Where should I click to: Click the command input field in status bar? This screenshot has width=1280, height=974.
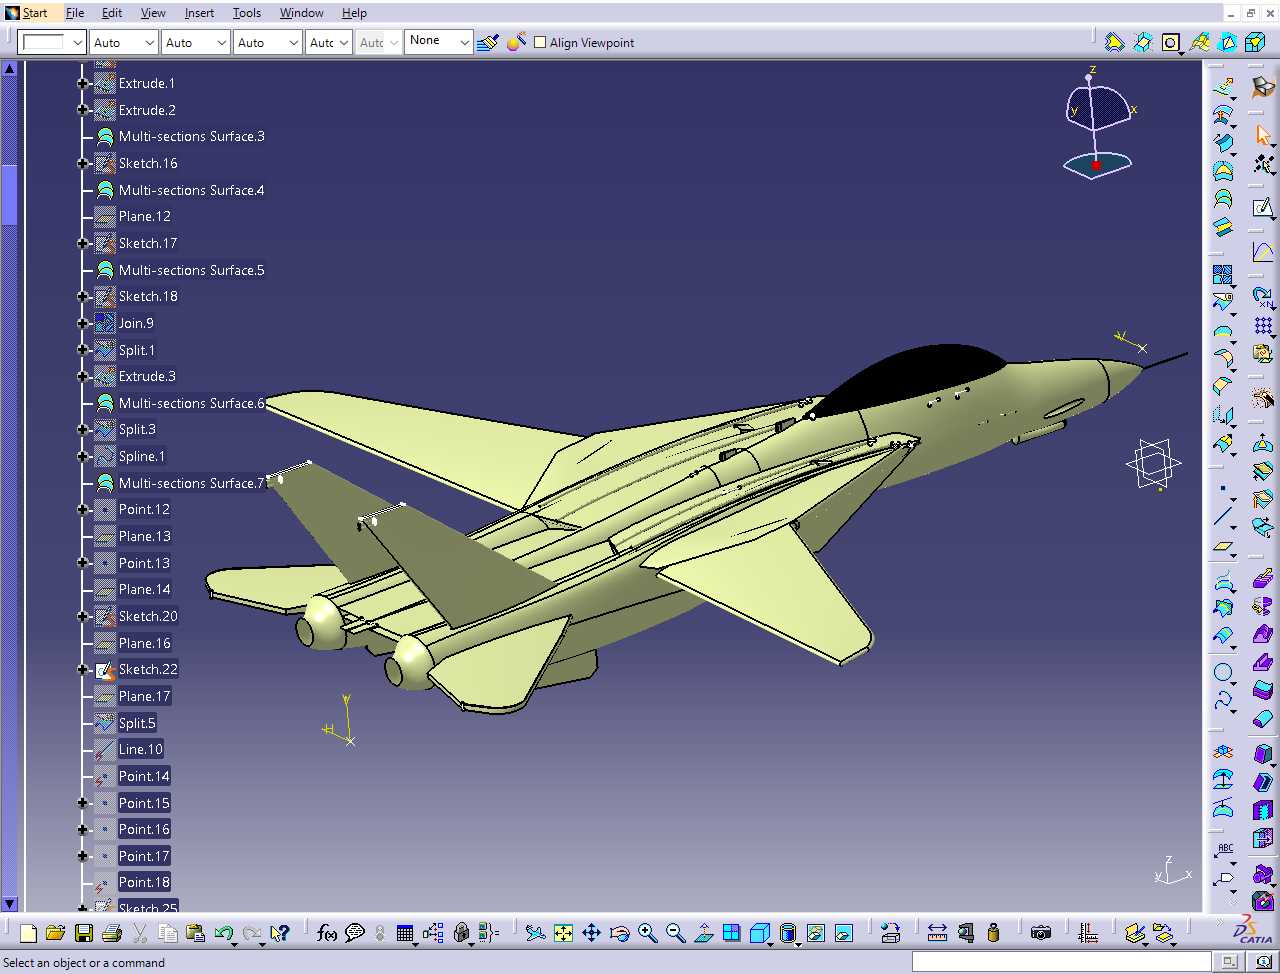click(x=1061, y=962)
